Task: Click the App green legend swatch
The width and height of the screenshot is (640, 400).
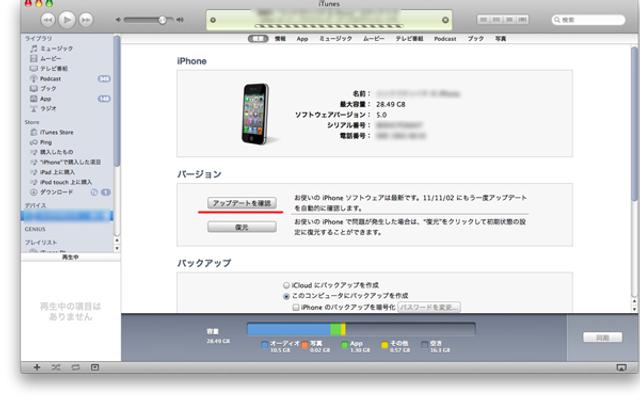Action: [344, 345]
